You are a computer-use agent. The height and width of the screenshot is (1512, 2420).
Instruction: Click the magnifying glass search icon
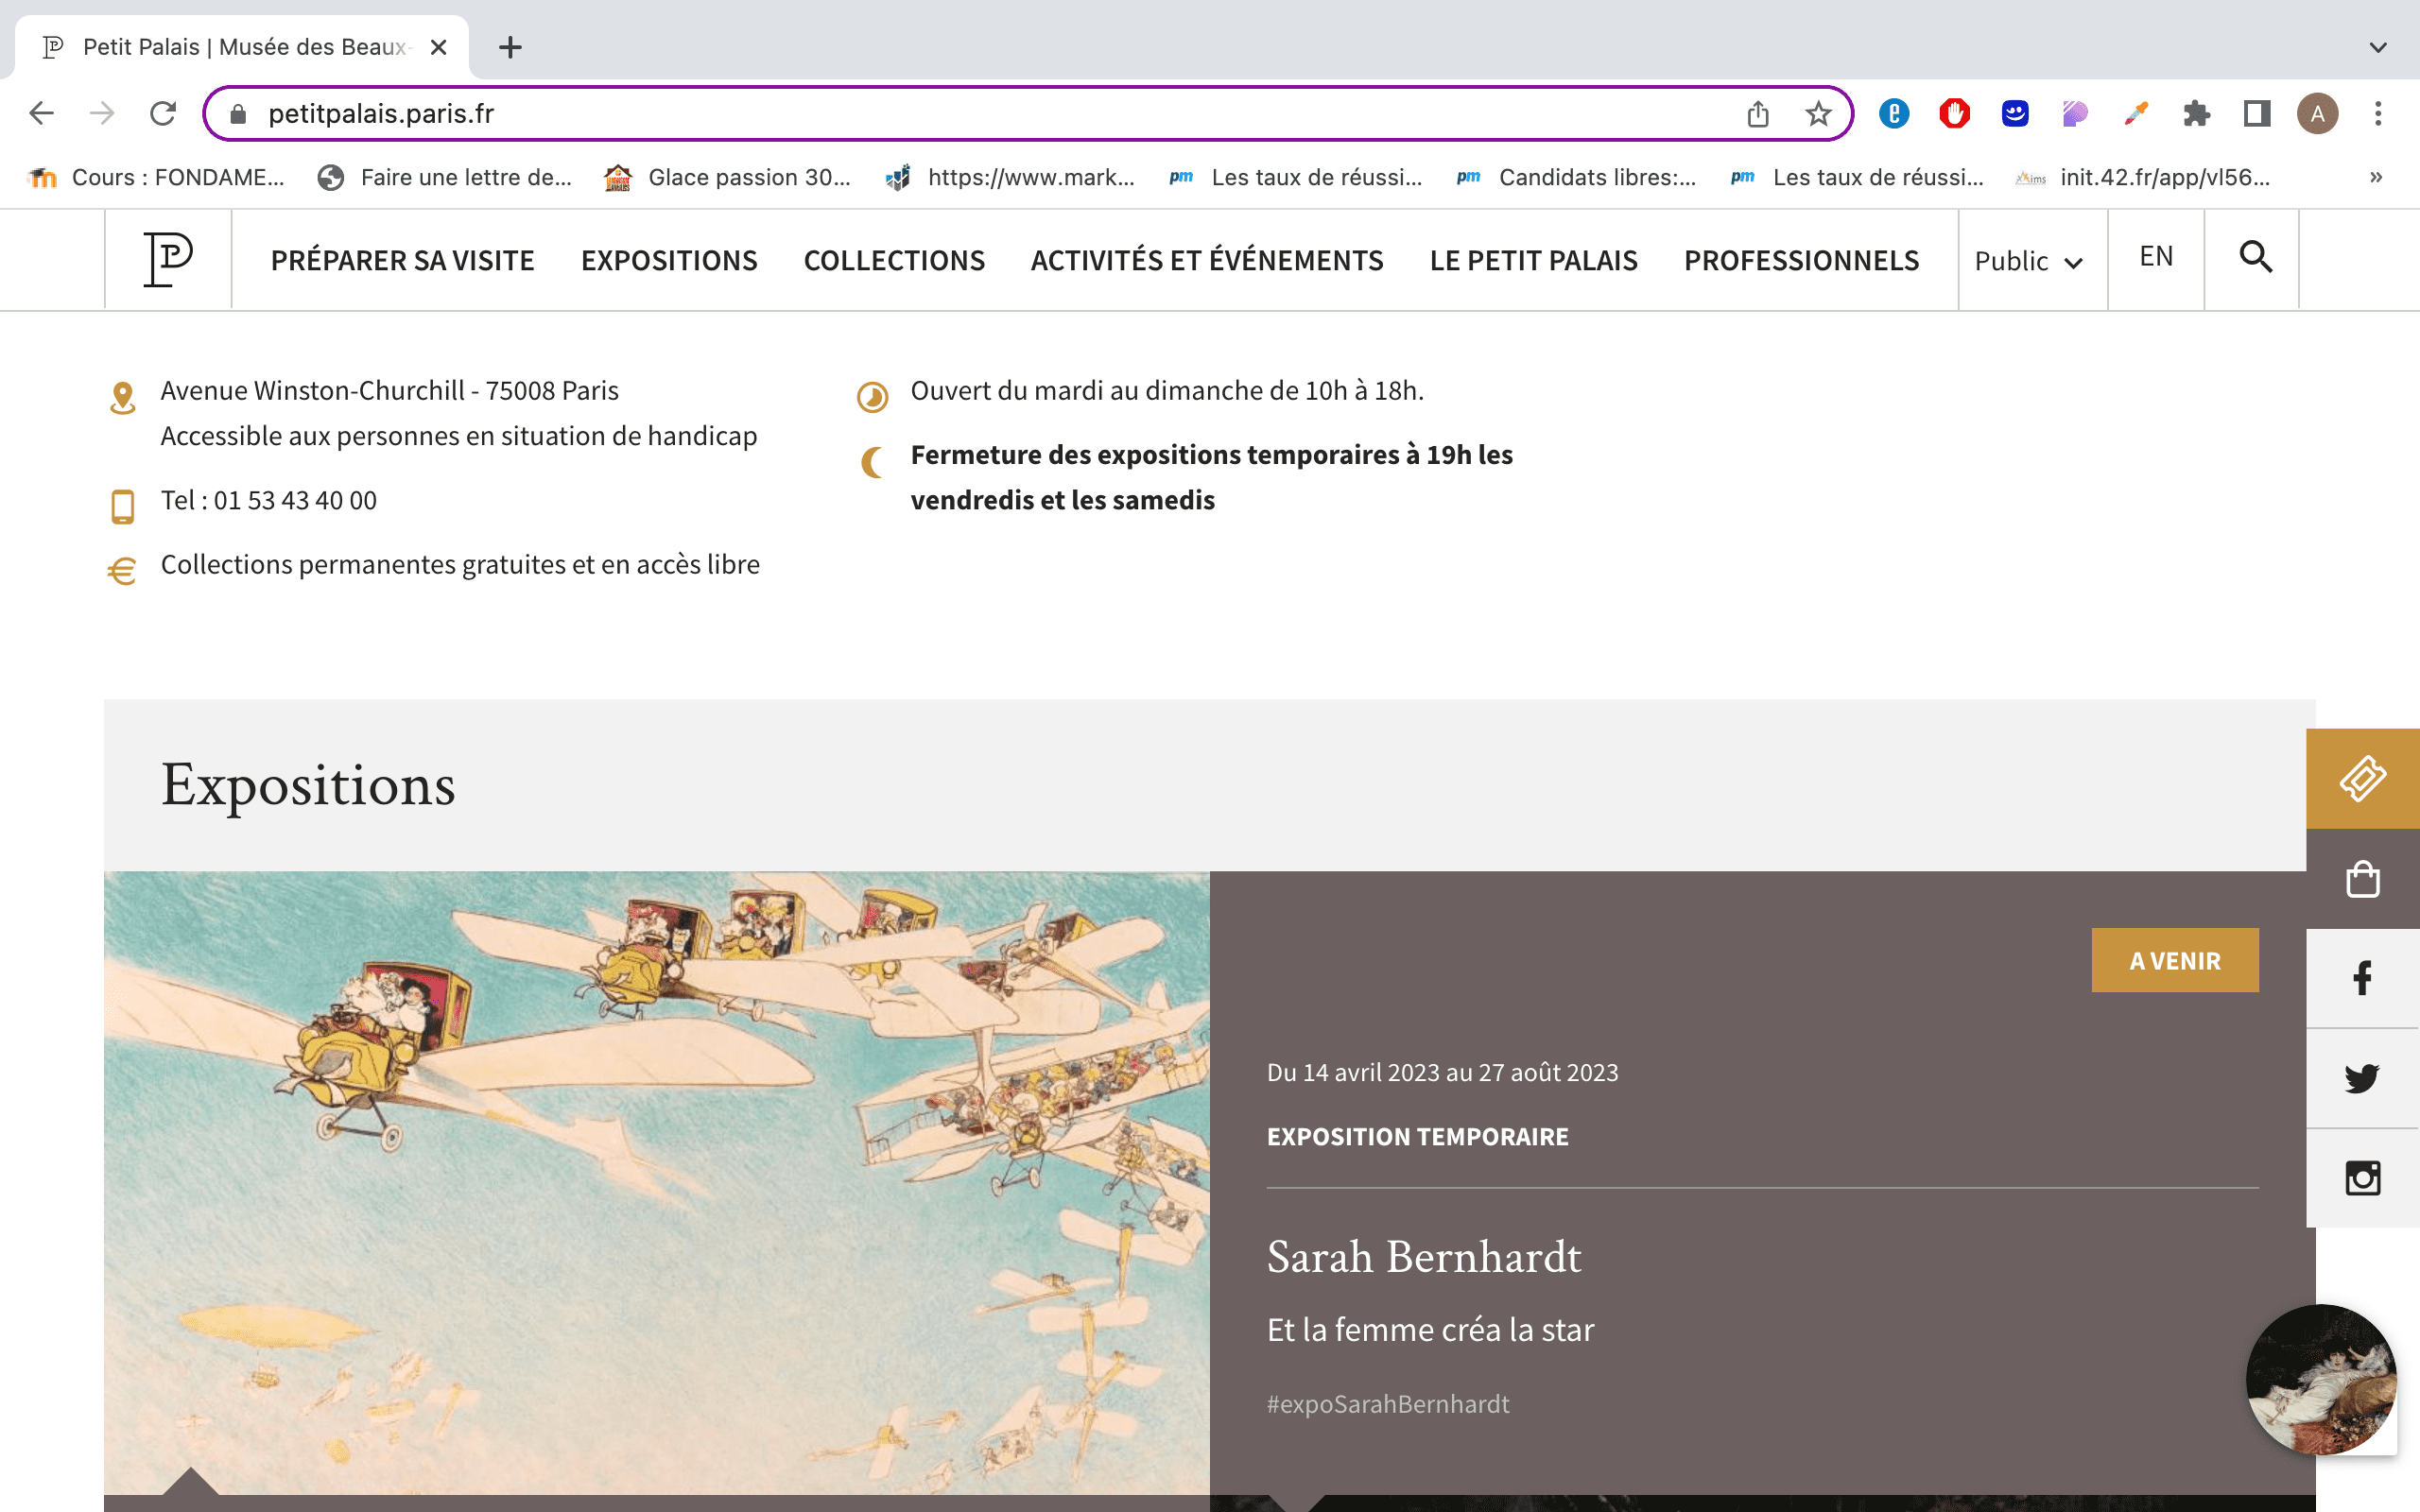coord(2255,258)
